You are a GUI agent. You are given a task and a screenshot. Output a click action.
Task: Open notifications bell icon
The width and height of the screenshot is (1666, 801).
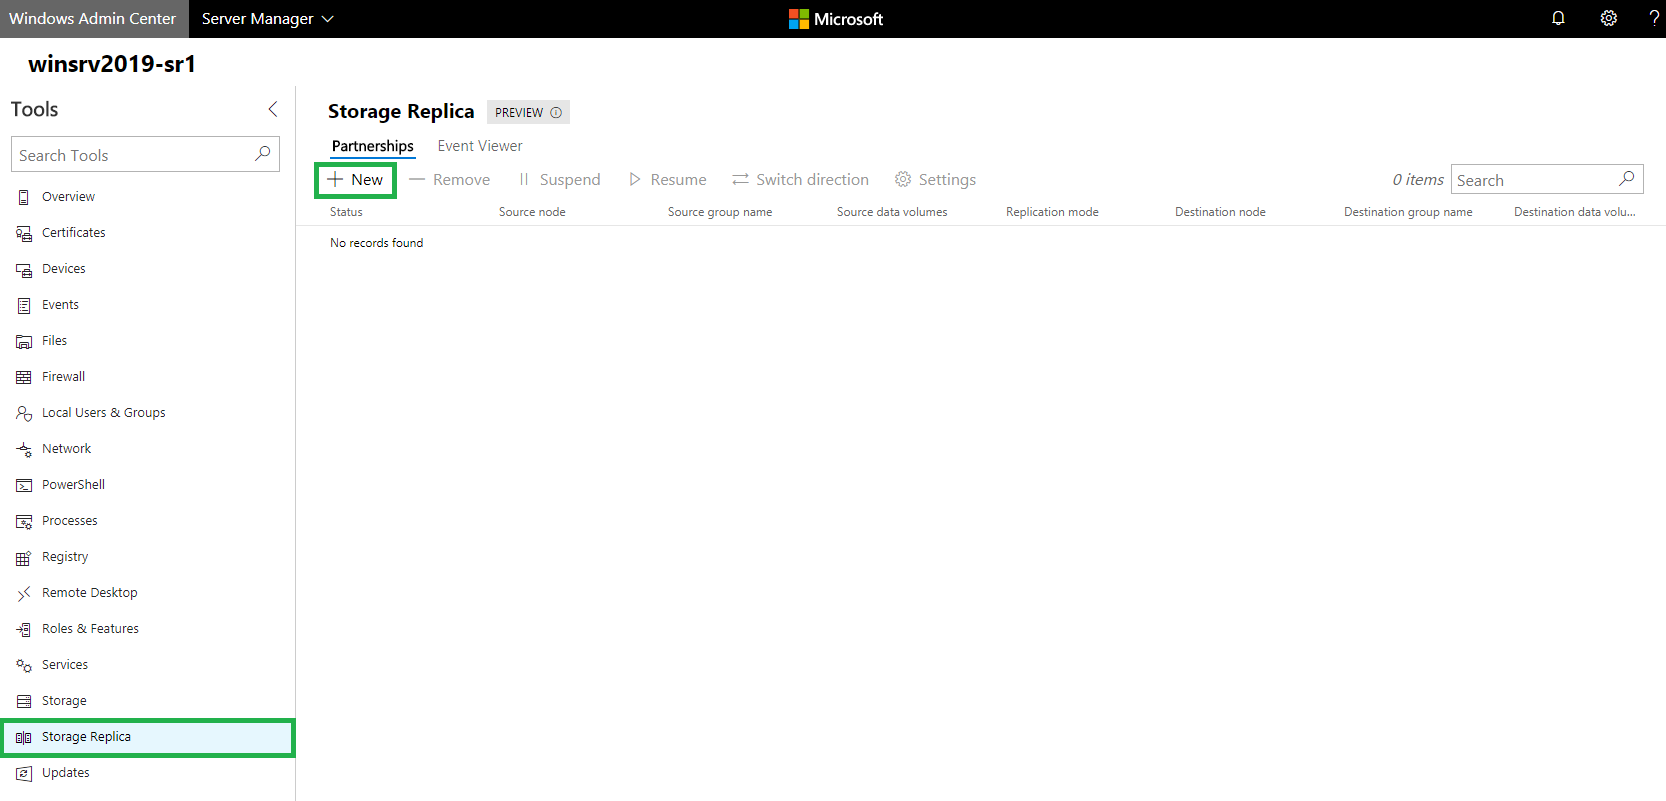tap(1558, 18)
